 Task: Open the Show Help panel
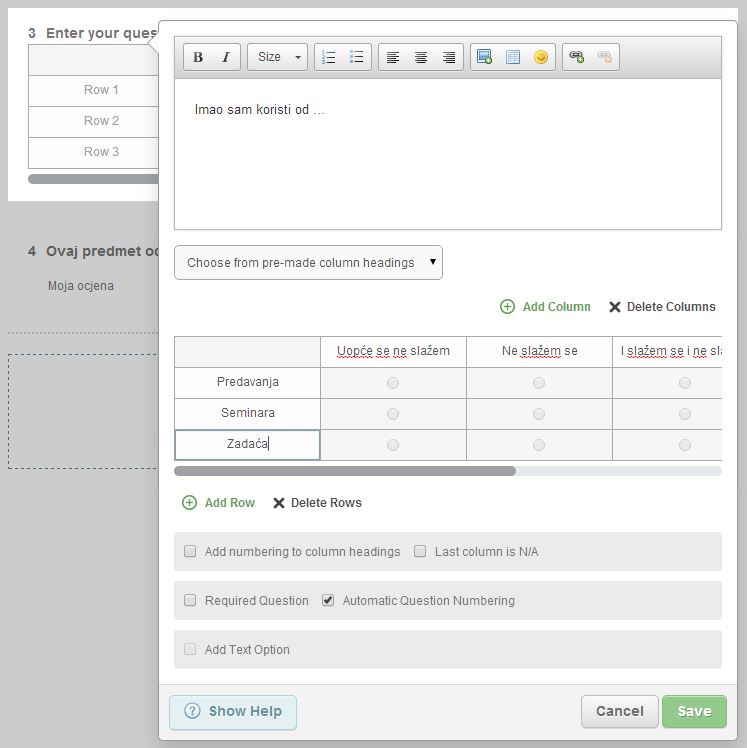pyautogui.click(x=233, y=712)
